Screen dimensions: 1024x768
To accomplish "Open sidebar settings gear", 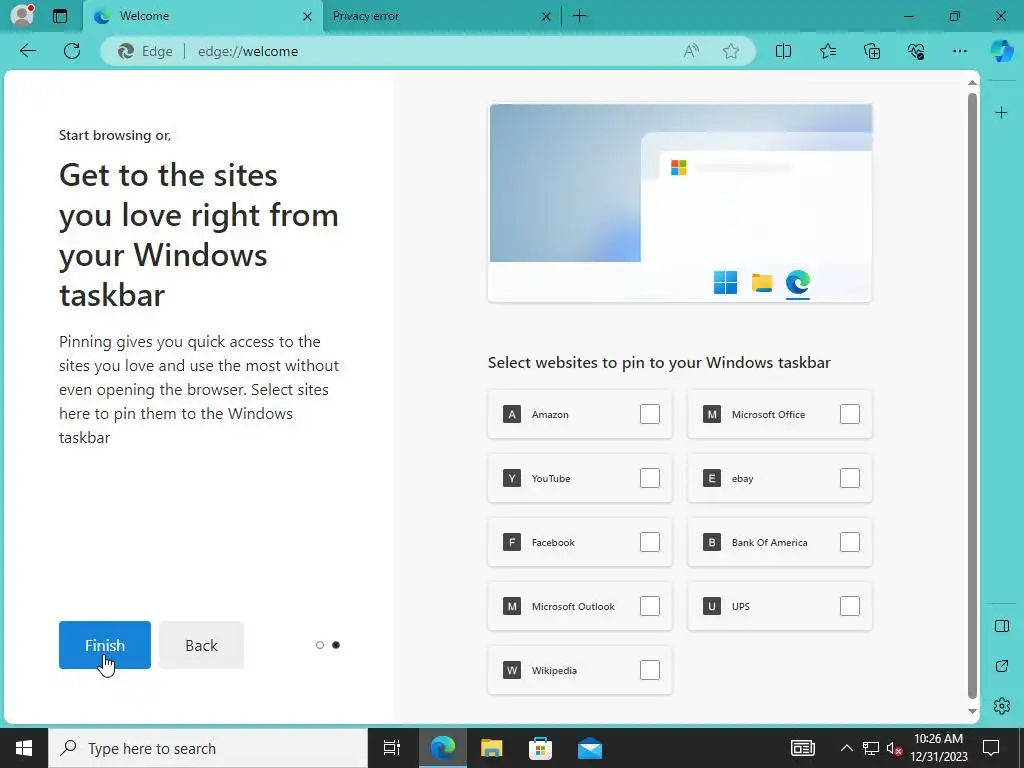I will point(1002,706).
